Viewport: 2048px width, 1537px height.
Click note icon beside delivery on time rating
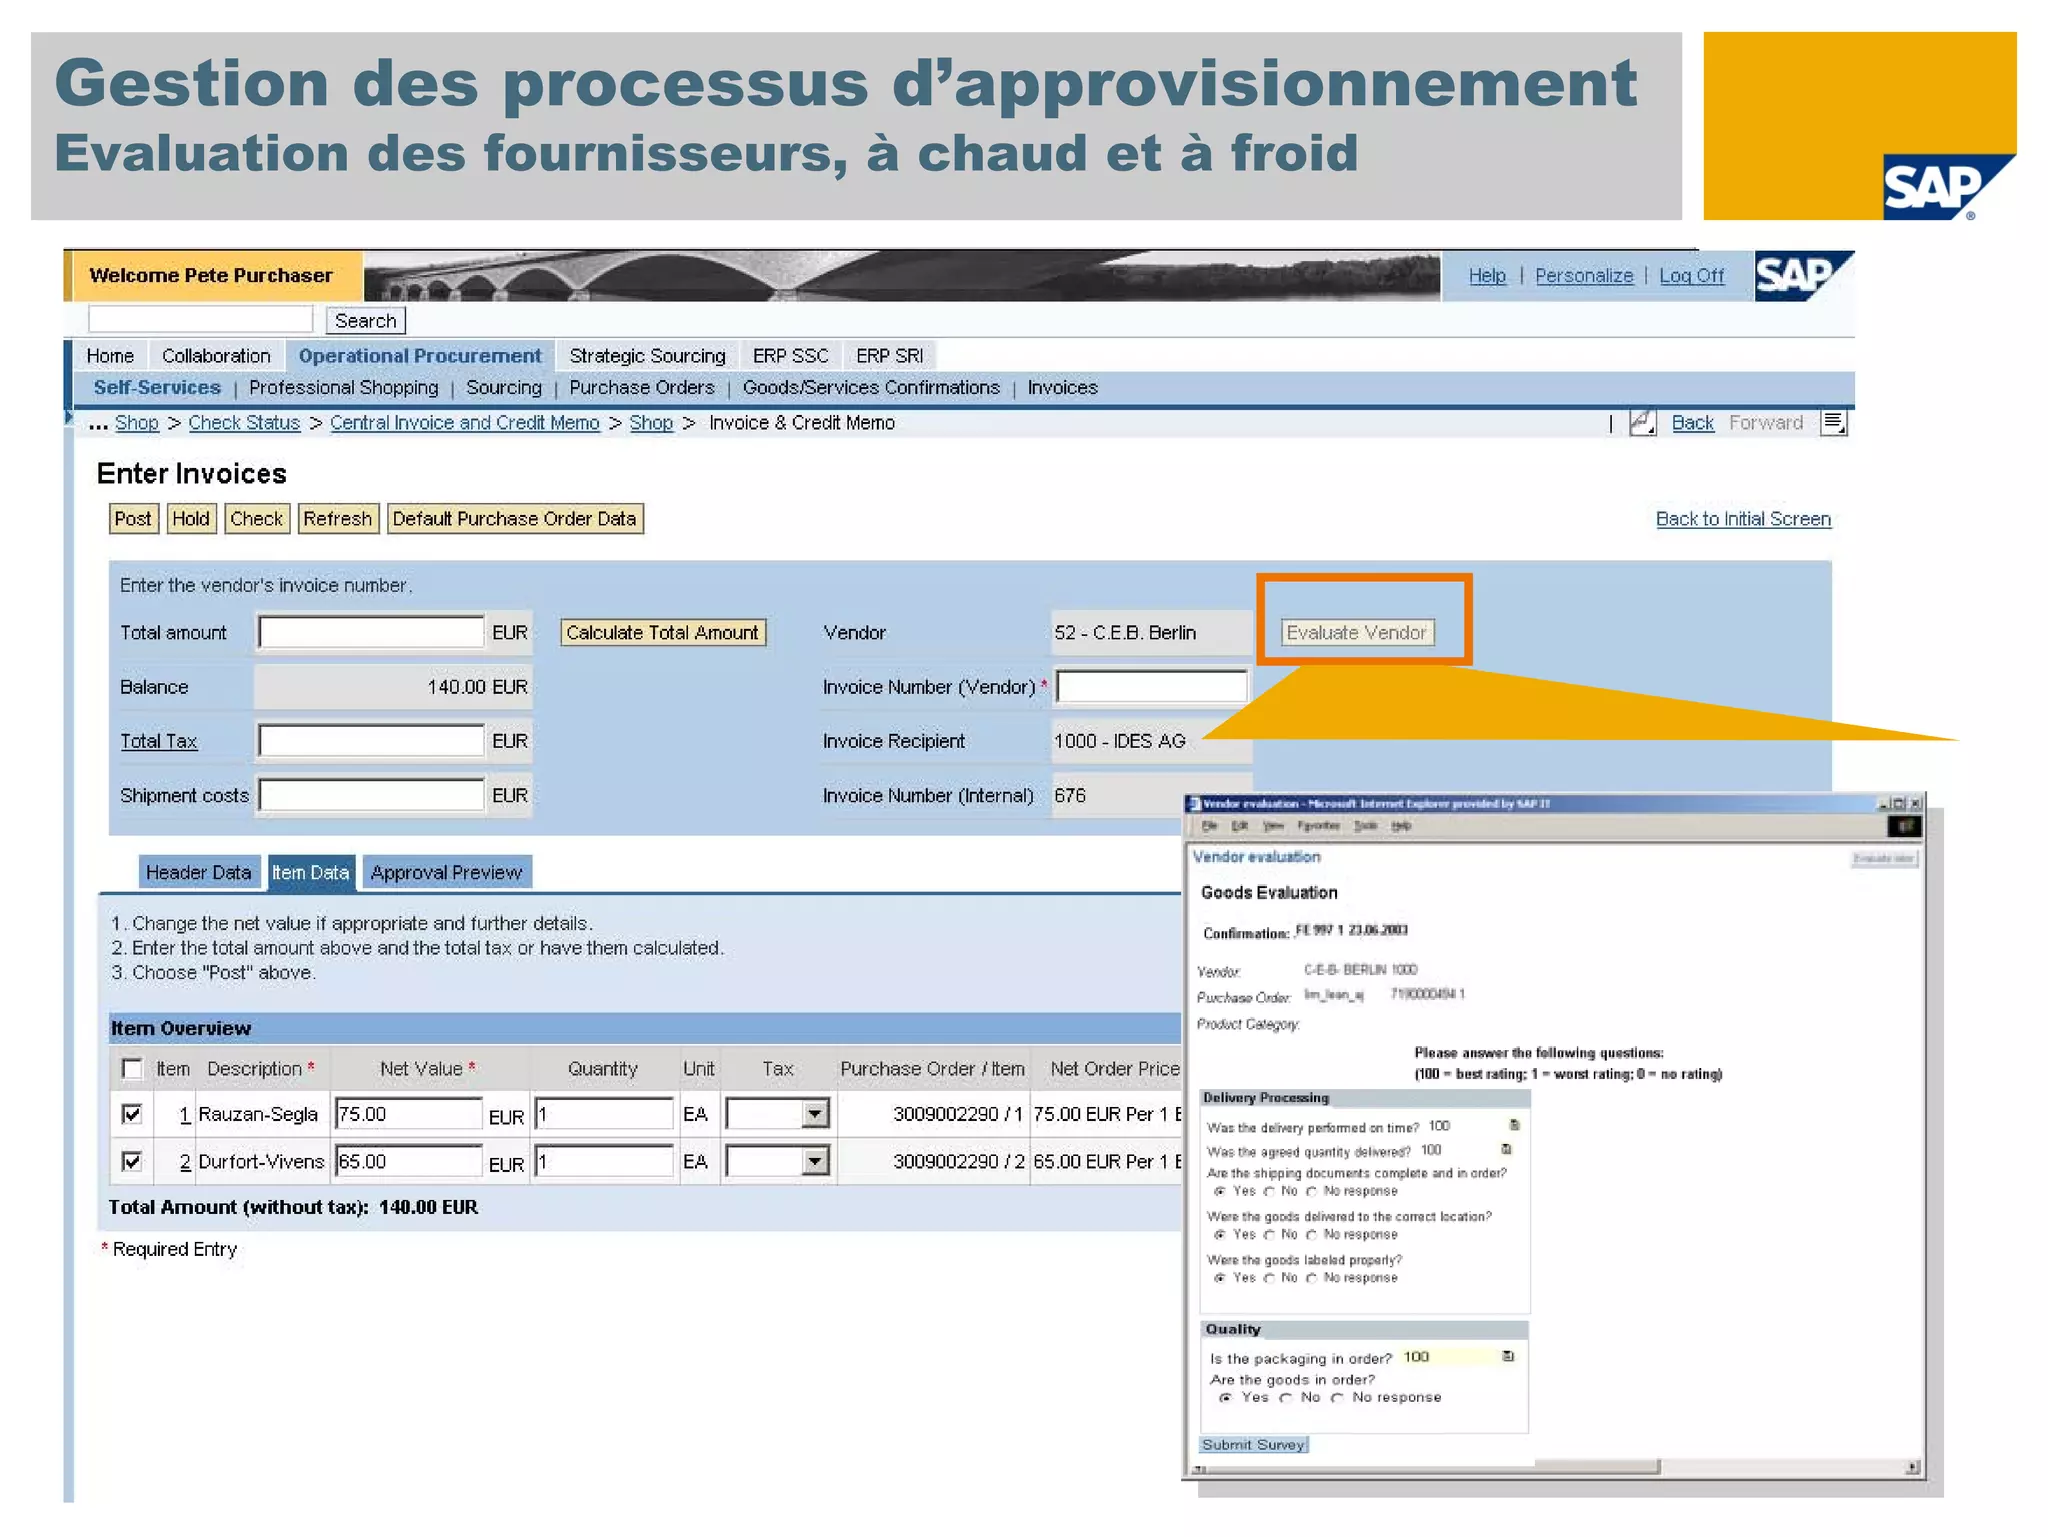pos(1514,1126)
